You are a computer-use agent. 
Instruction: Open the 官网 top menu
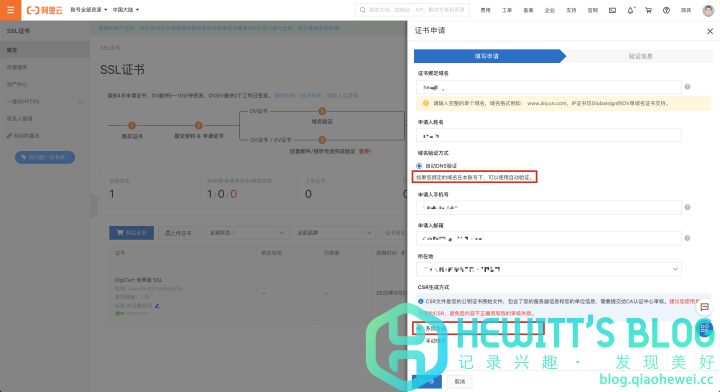click(x=593, y=10)
